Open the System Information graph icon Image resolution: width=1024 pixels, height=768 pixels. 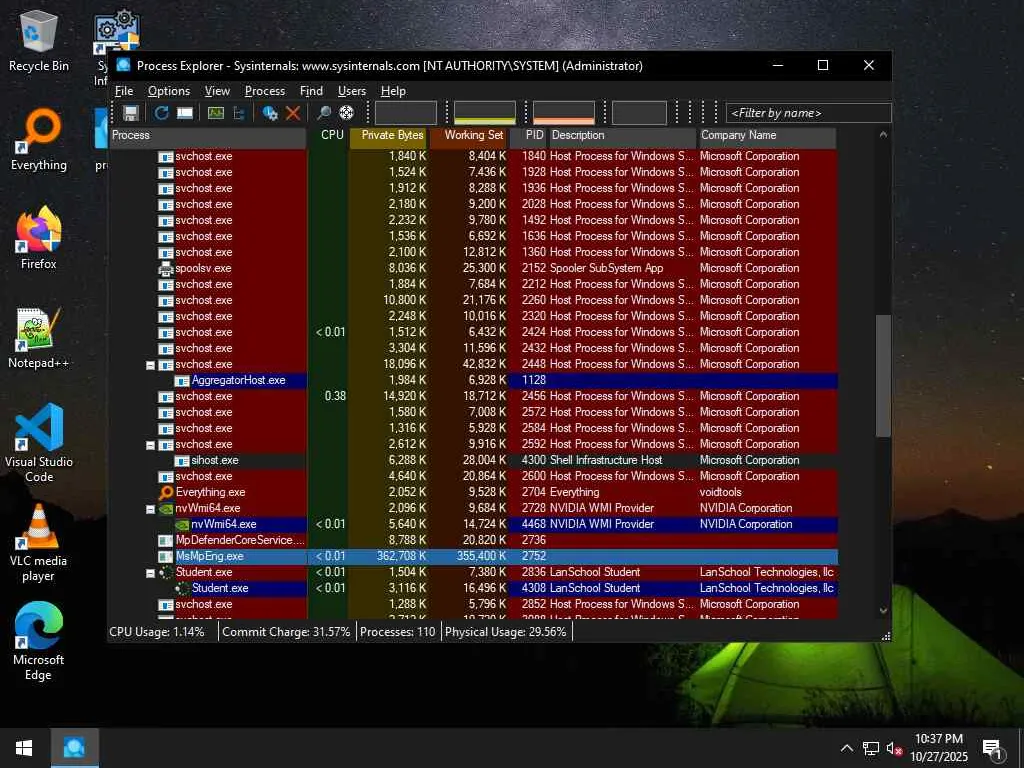(216, 113)
